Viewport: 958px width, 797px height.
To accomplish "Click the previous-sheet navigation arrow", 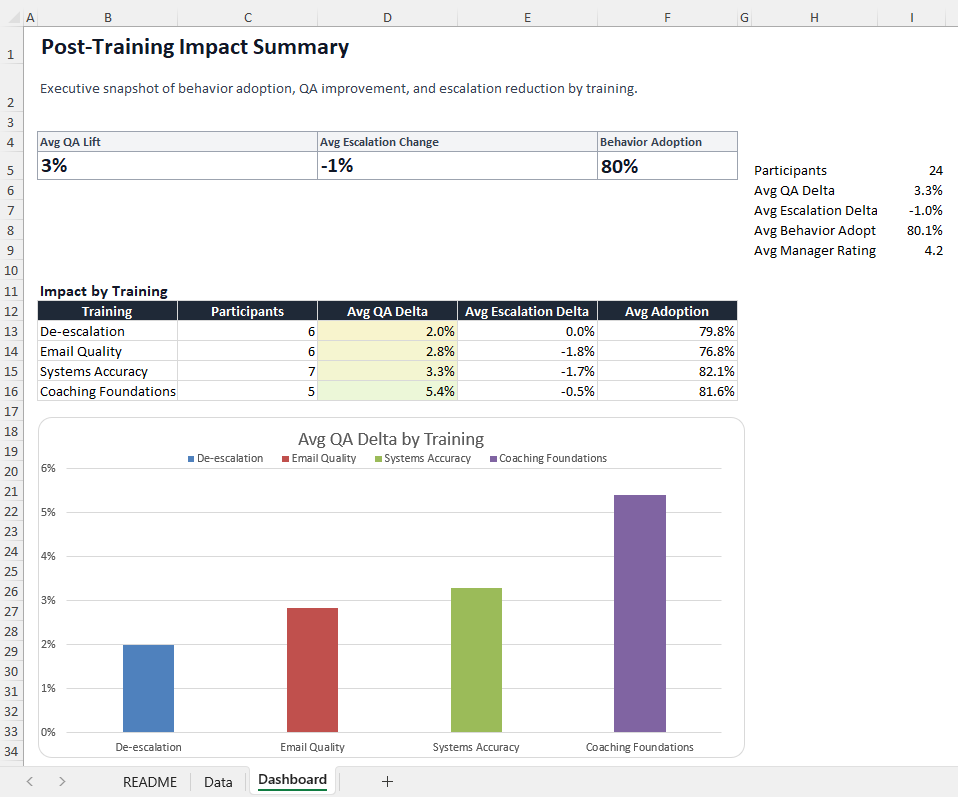I will coord(28,781).
